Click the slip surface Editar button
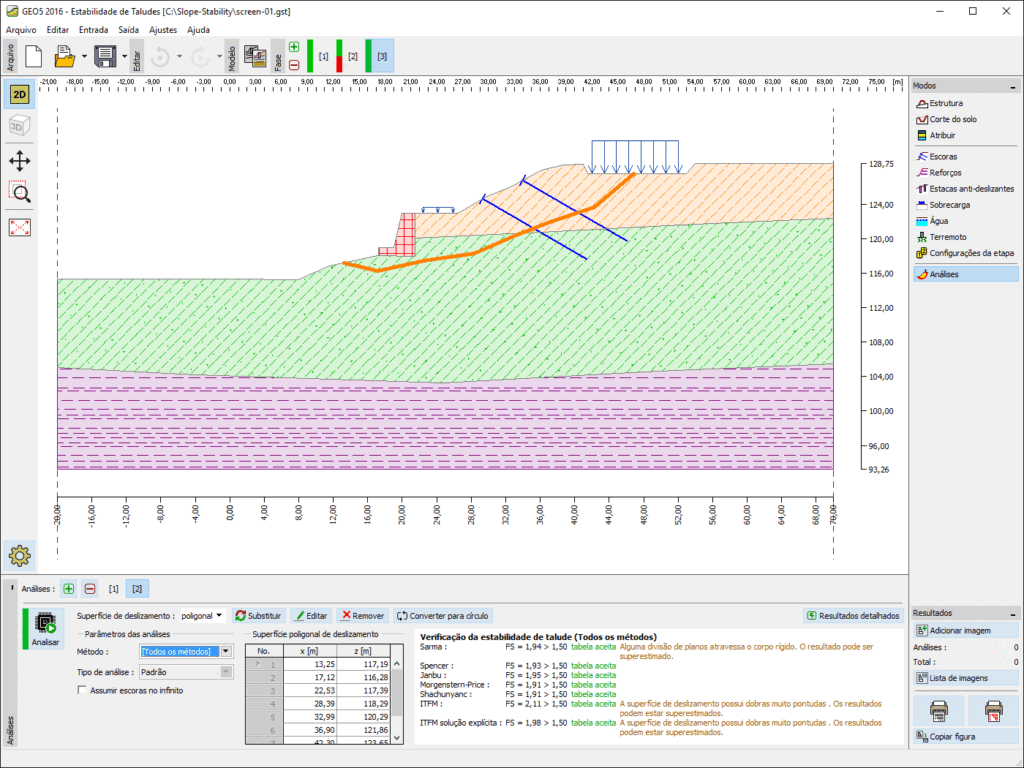Viewport: 1024px width, 768px height. (x=312, y=616)
